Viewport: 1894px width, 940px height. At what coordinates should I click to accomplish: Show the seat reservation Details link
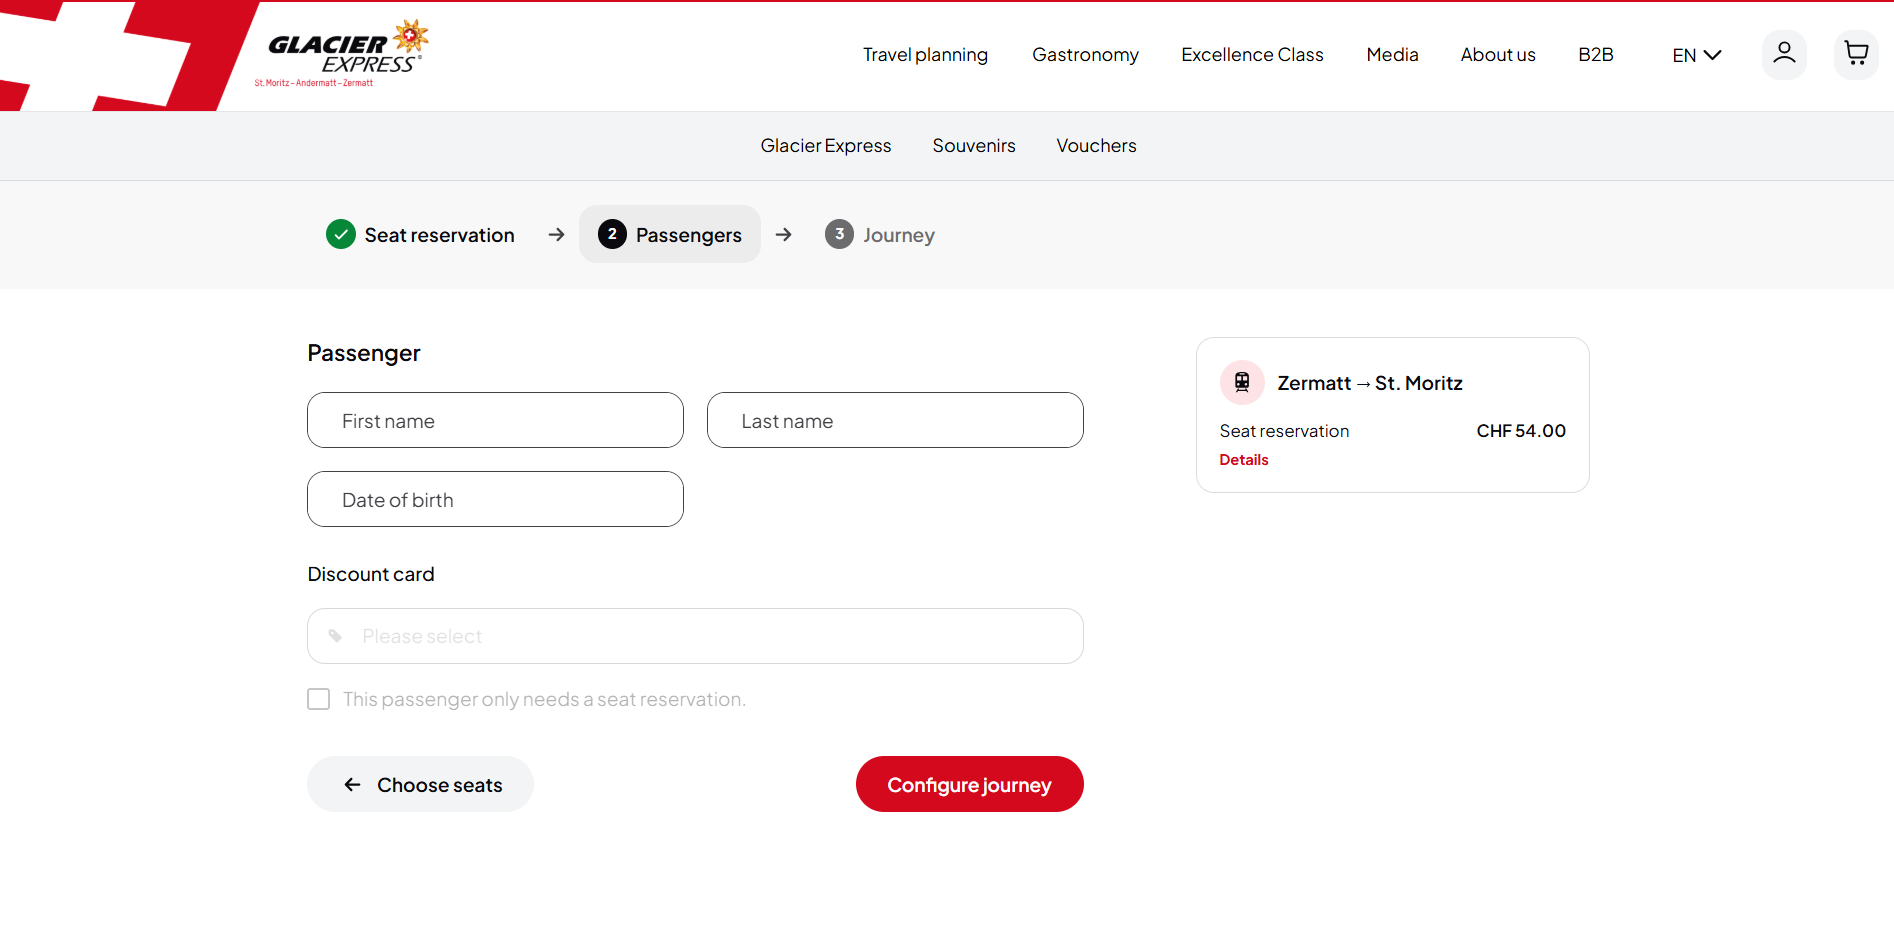click(1243, 460)
